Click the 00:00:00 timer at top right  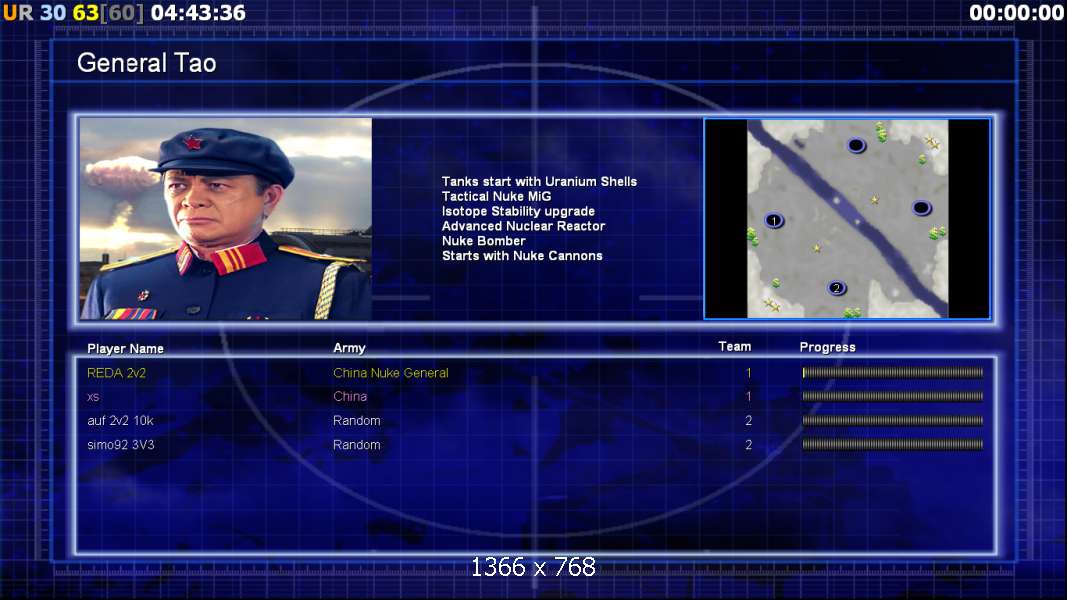tap(1017, 12)
